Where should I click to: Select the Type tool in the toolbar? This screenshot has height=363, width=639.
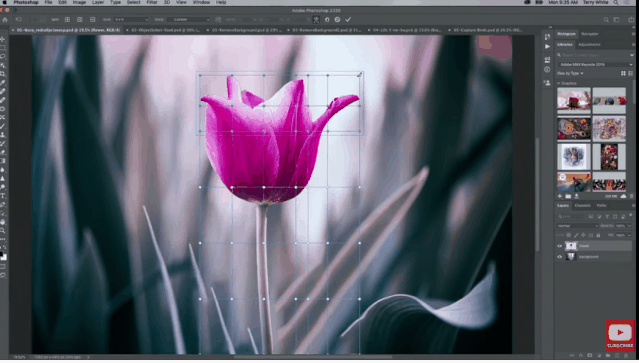click(3, 196)
